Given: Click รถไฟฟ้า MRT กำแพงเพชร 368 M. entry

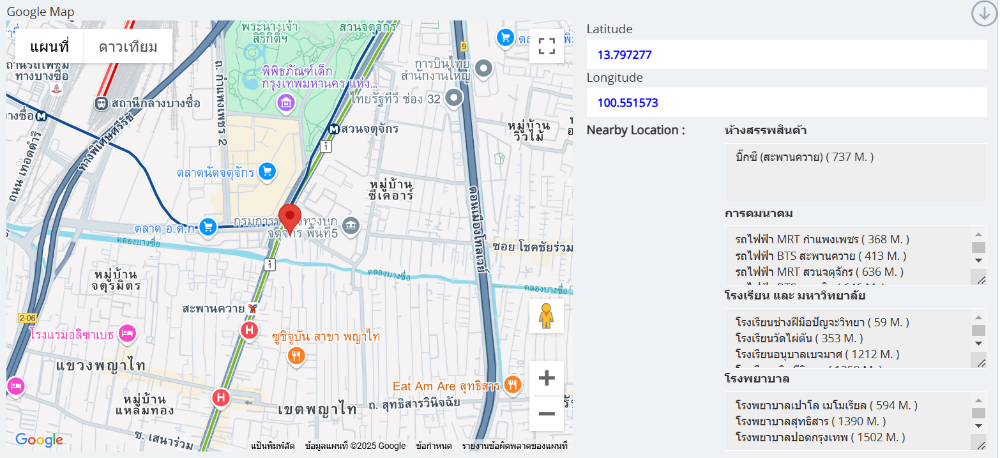Looking at the screenshot, I should (x=822, y=239).
